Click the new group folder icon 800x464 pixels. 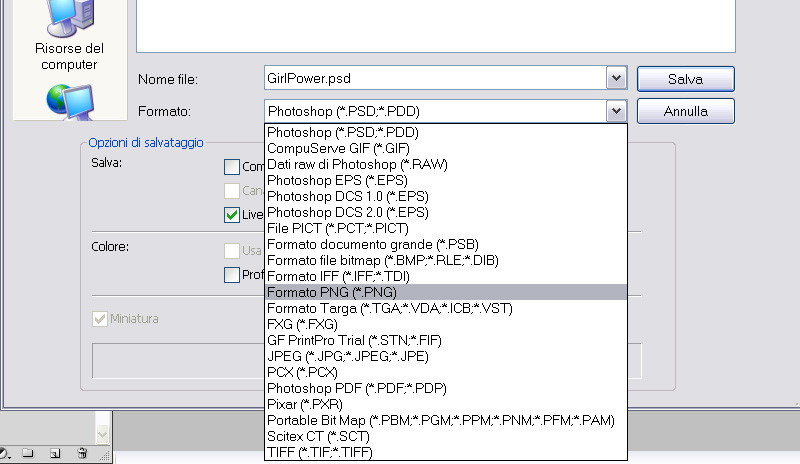click(x=30, y=453)
